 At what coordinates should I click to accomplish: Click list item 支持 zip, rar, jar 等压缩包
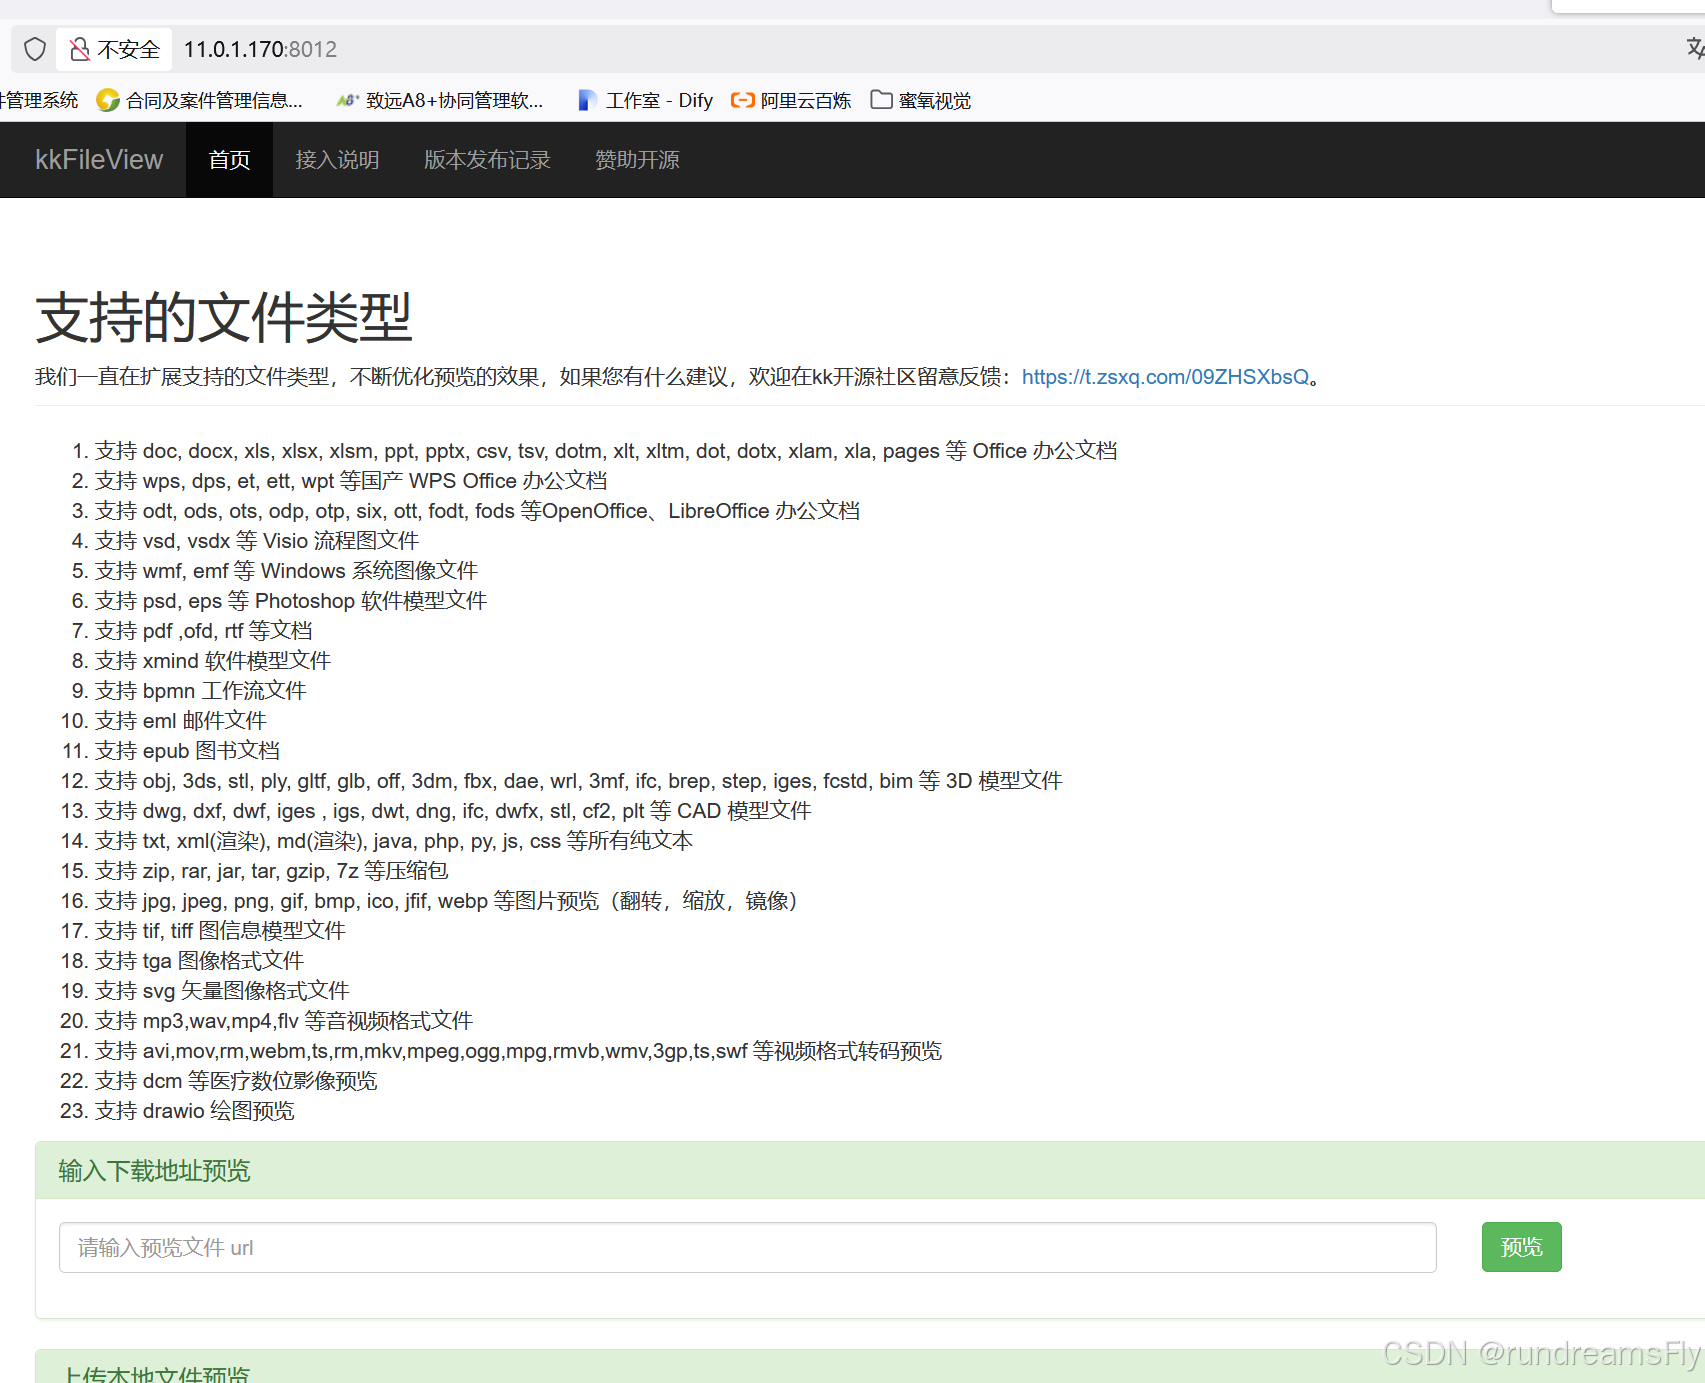(x=272, y=871)
